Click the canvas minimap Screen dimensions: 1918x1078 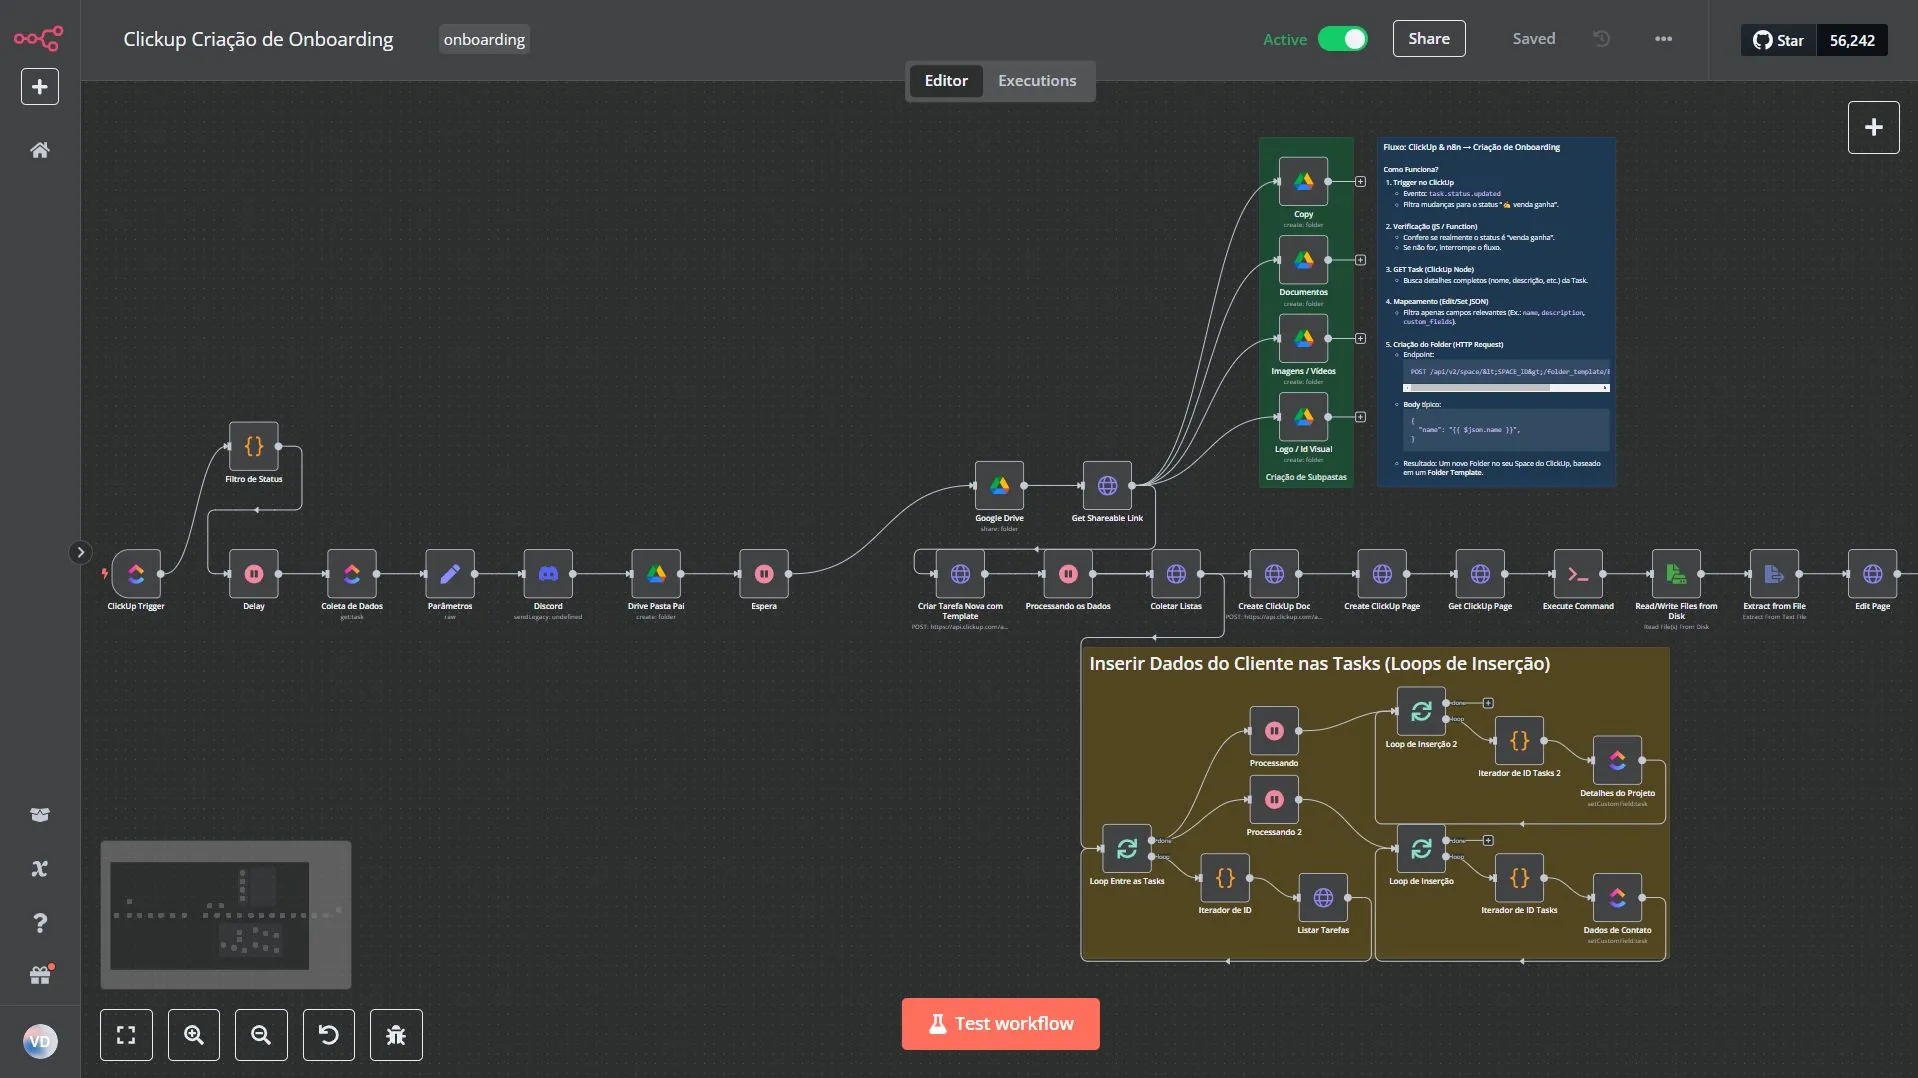[x=226, y=915]
